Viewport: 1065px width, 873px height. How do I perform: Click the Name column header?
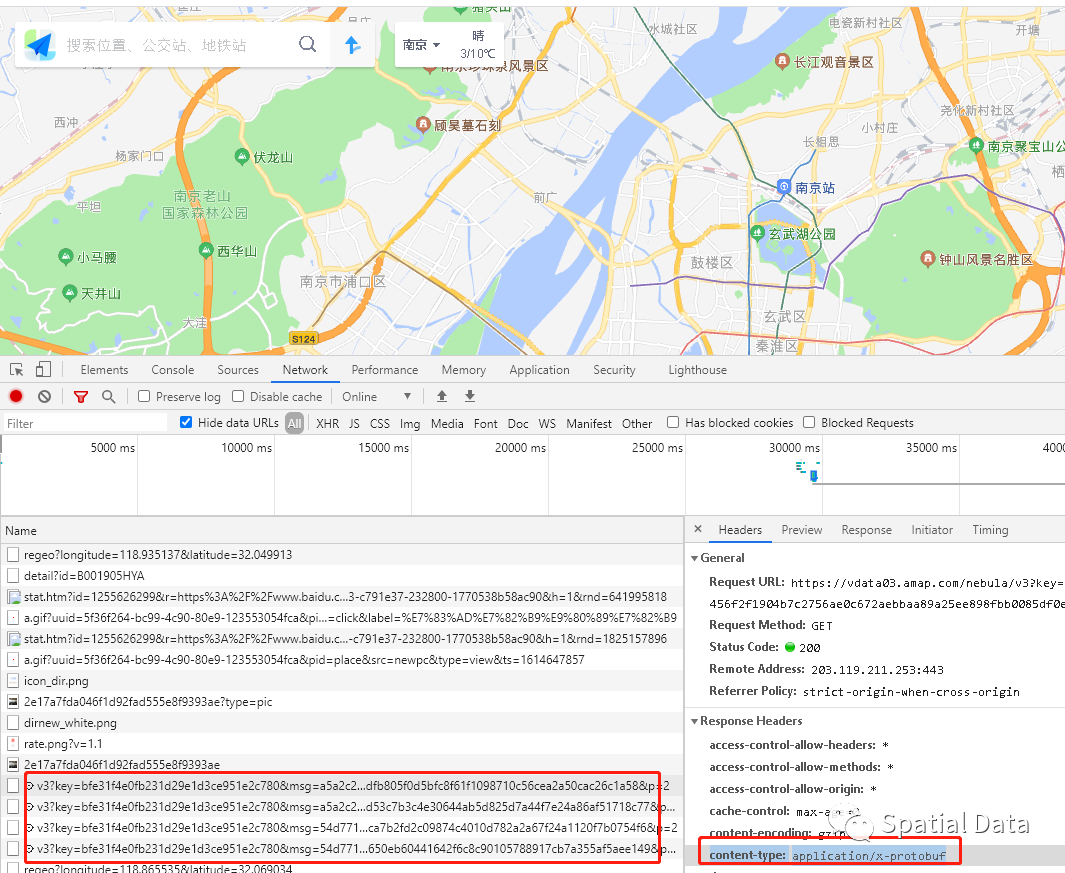tap(342, 531)
